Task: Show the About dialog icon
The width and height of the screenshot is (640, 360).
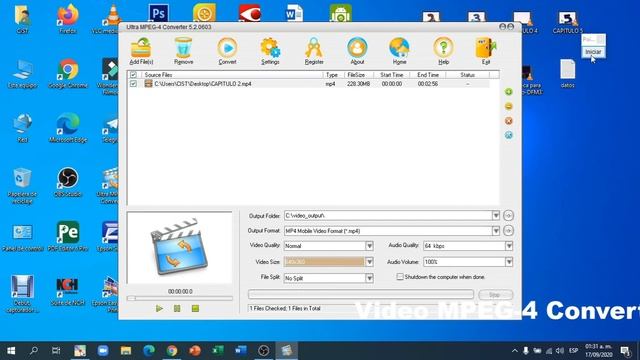Action: [x=357, y=51]
